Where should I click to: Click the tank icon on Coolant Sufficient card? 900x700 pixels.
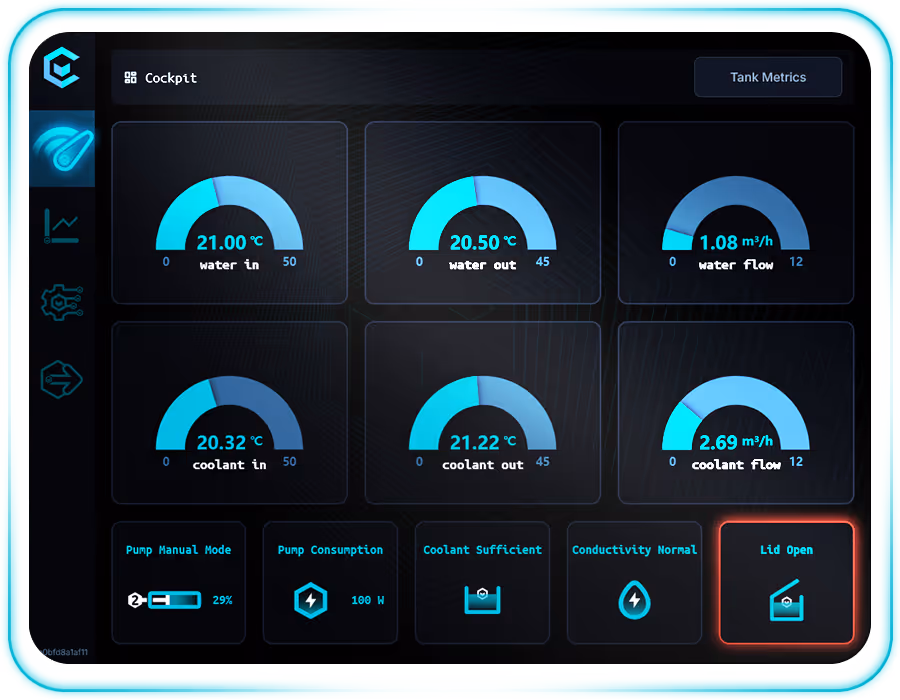(x=482, y=598)
